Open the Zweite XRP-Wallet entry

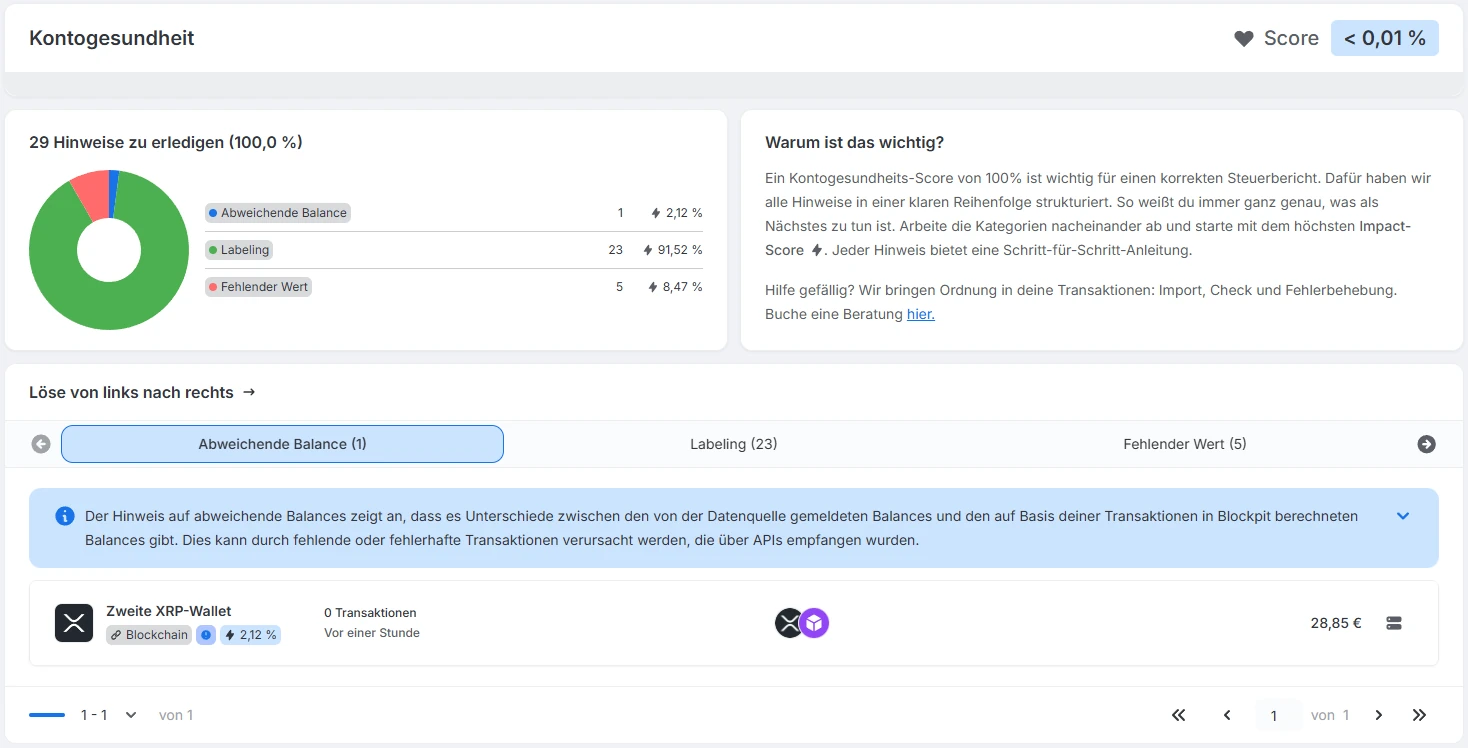[x=734, y=623]
